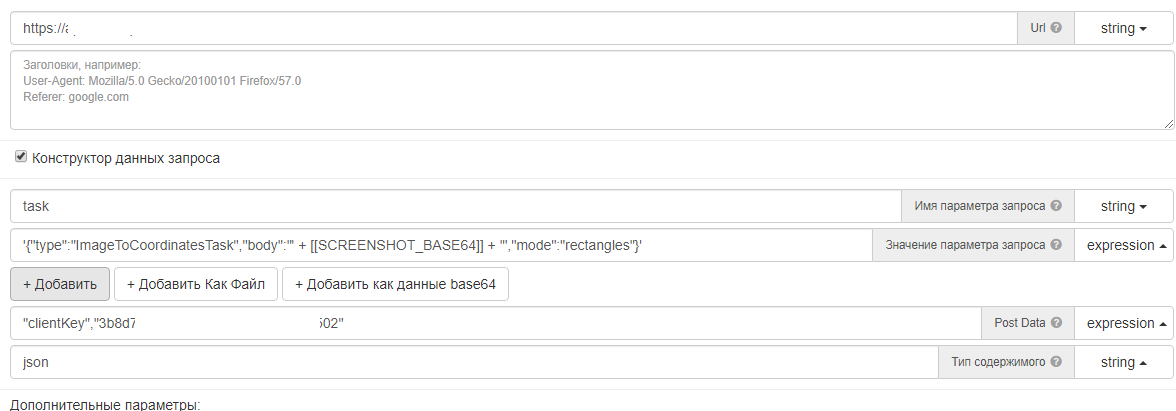1176x411 pixels.
Task: Open the content type string dropdown
Action: point(1124,362)
